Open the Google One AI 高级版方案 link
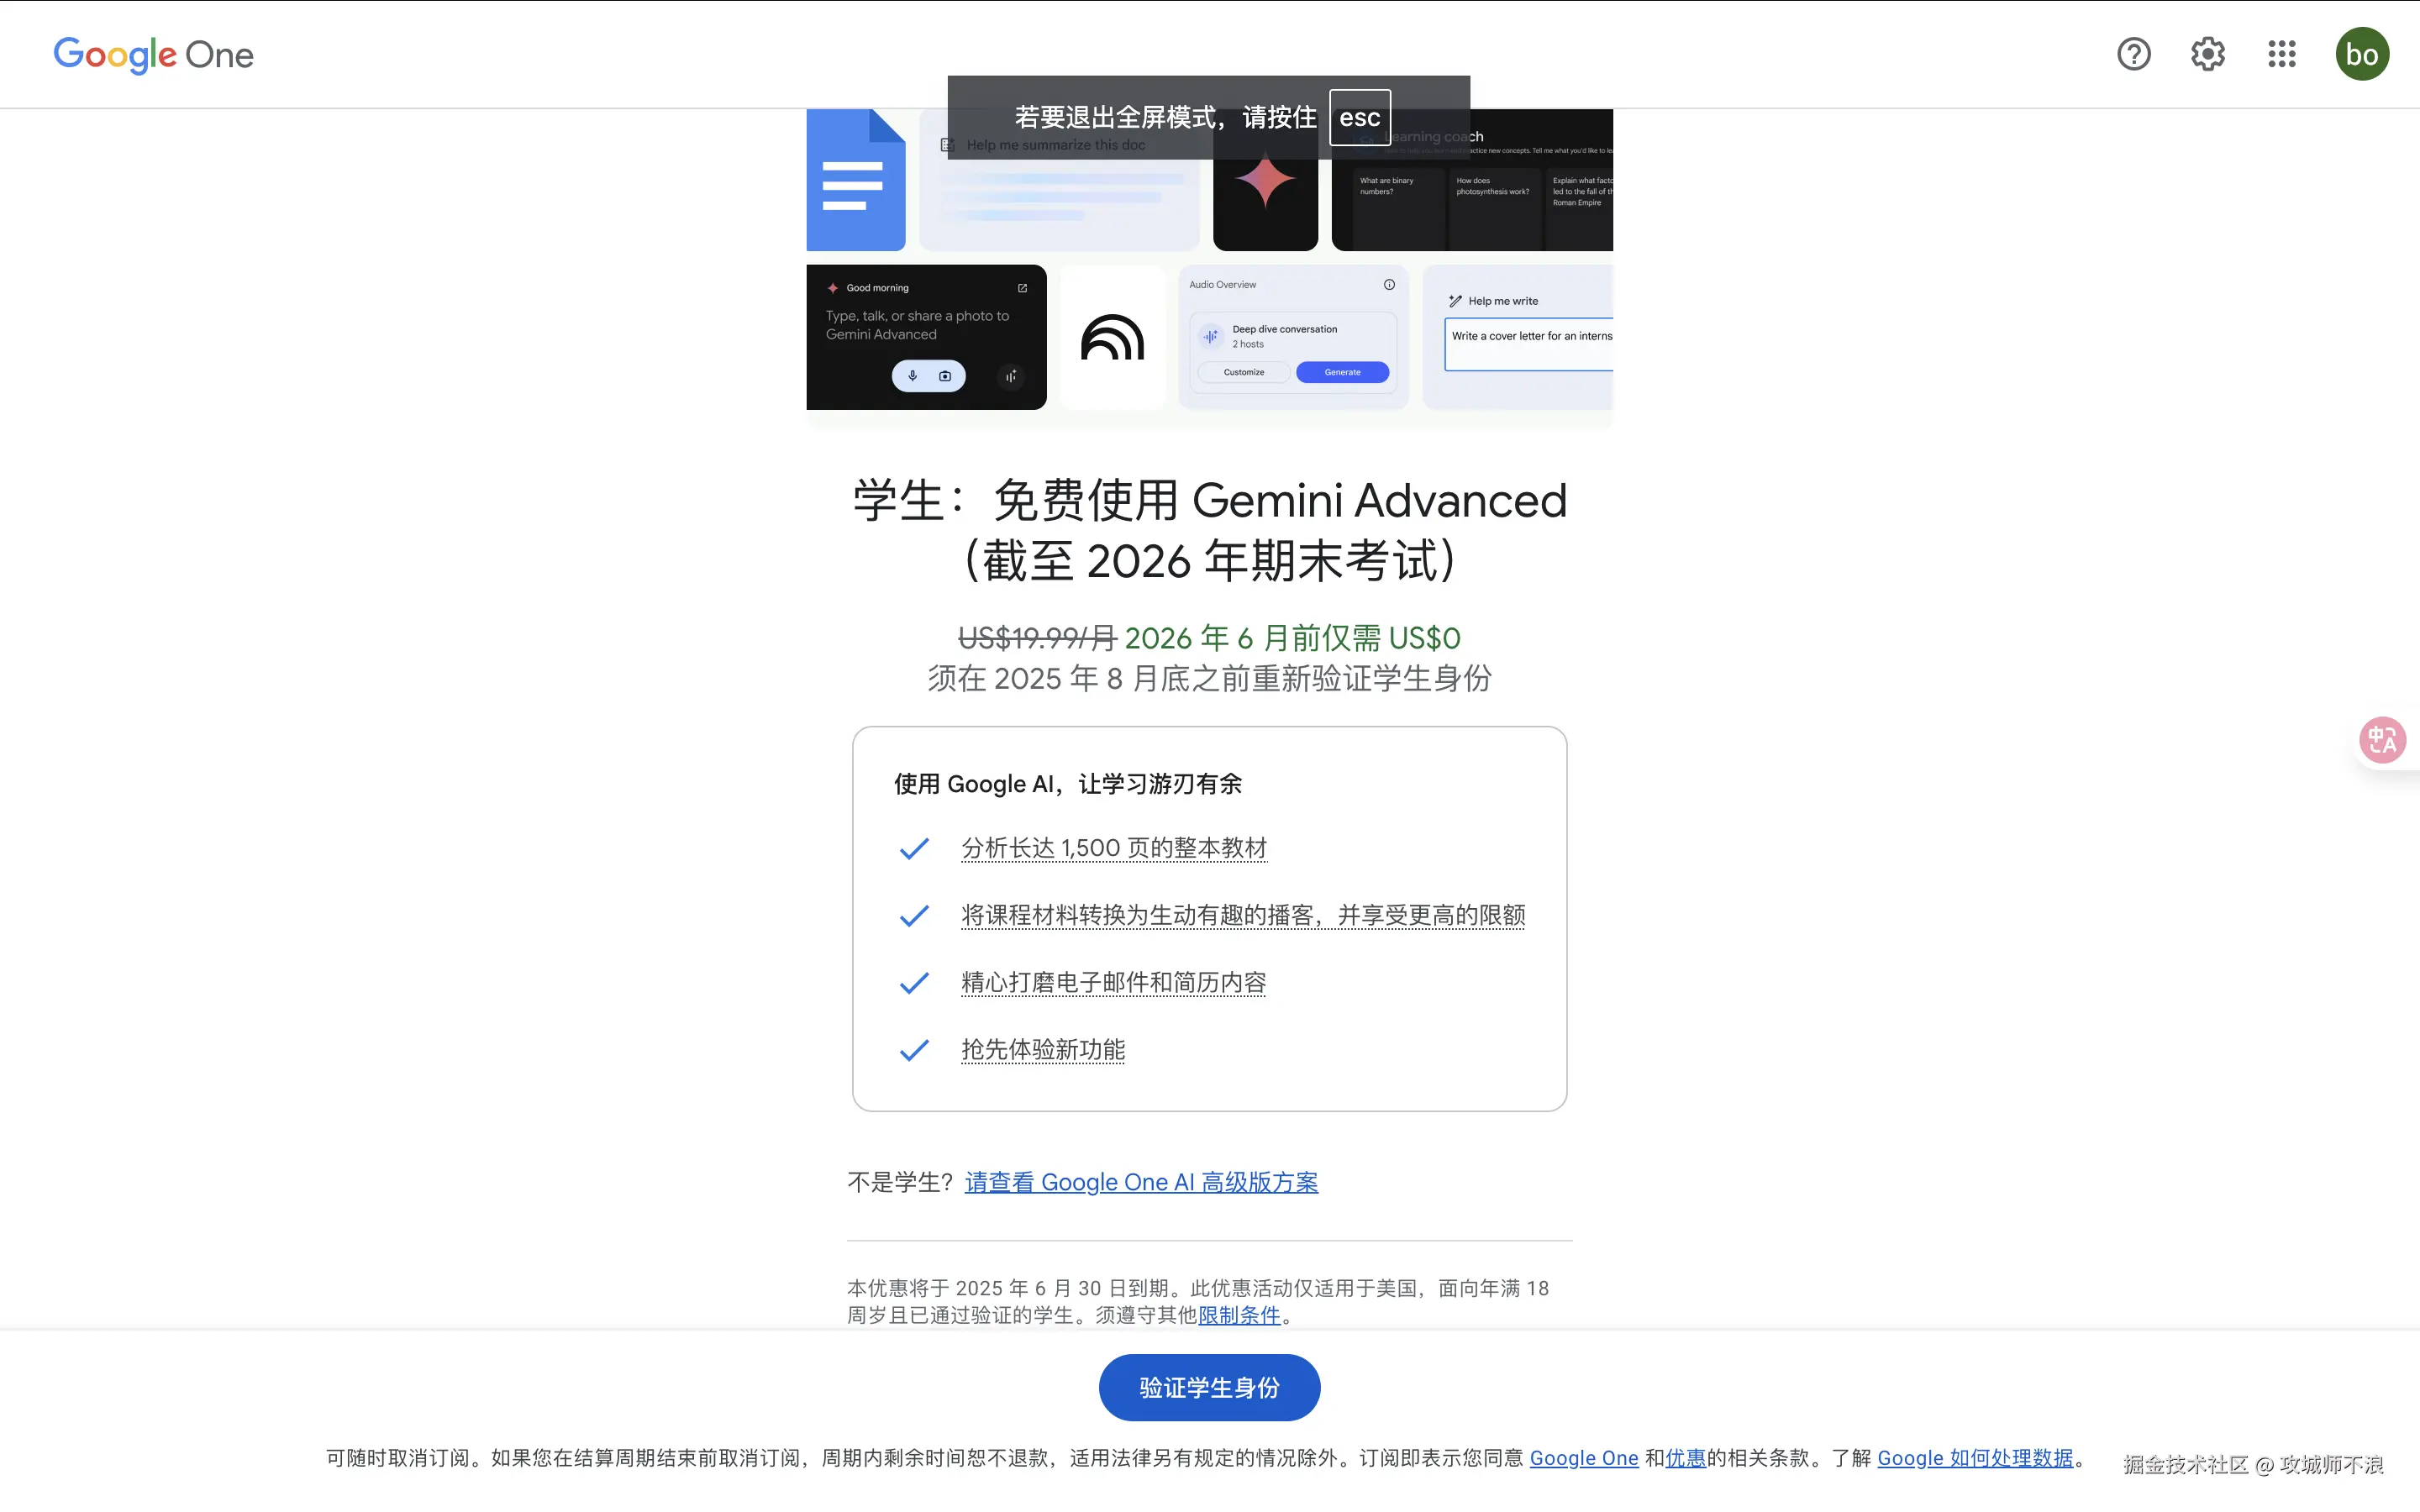This screenshot has width=2420, height=1512. click(x=1141, y=1182)
